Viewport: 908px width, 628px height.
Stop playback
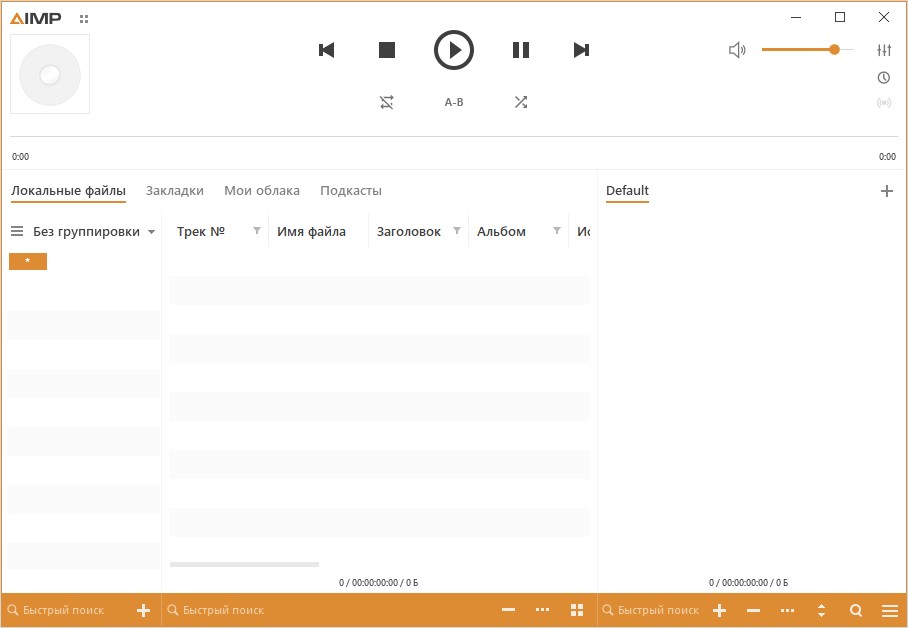click(387, 50)
